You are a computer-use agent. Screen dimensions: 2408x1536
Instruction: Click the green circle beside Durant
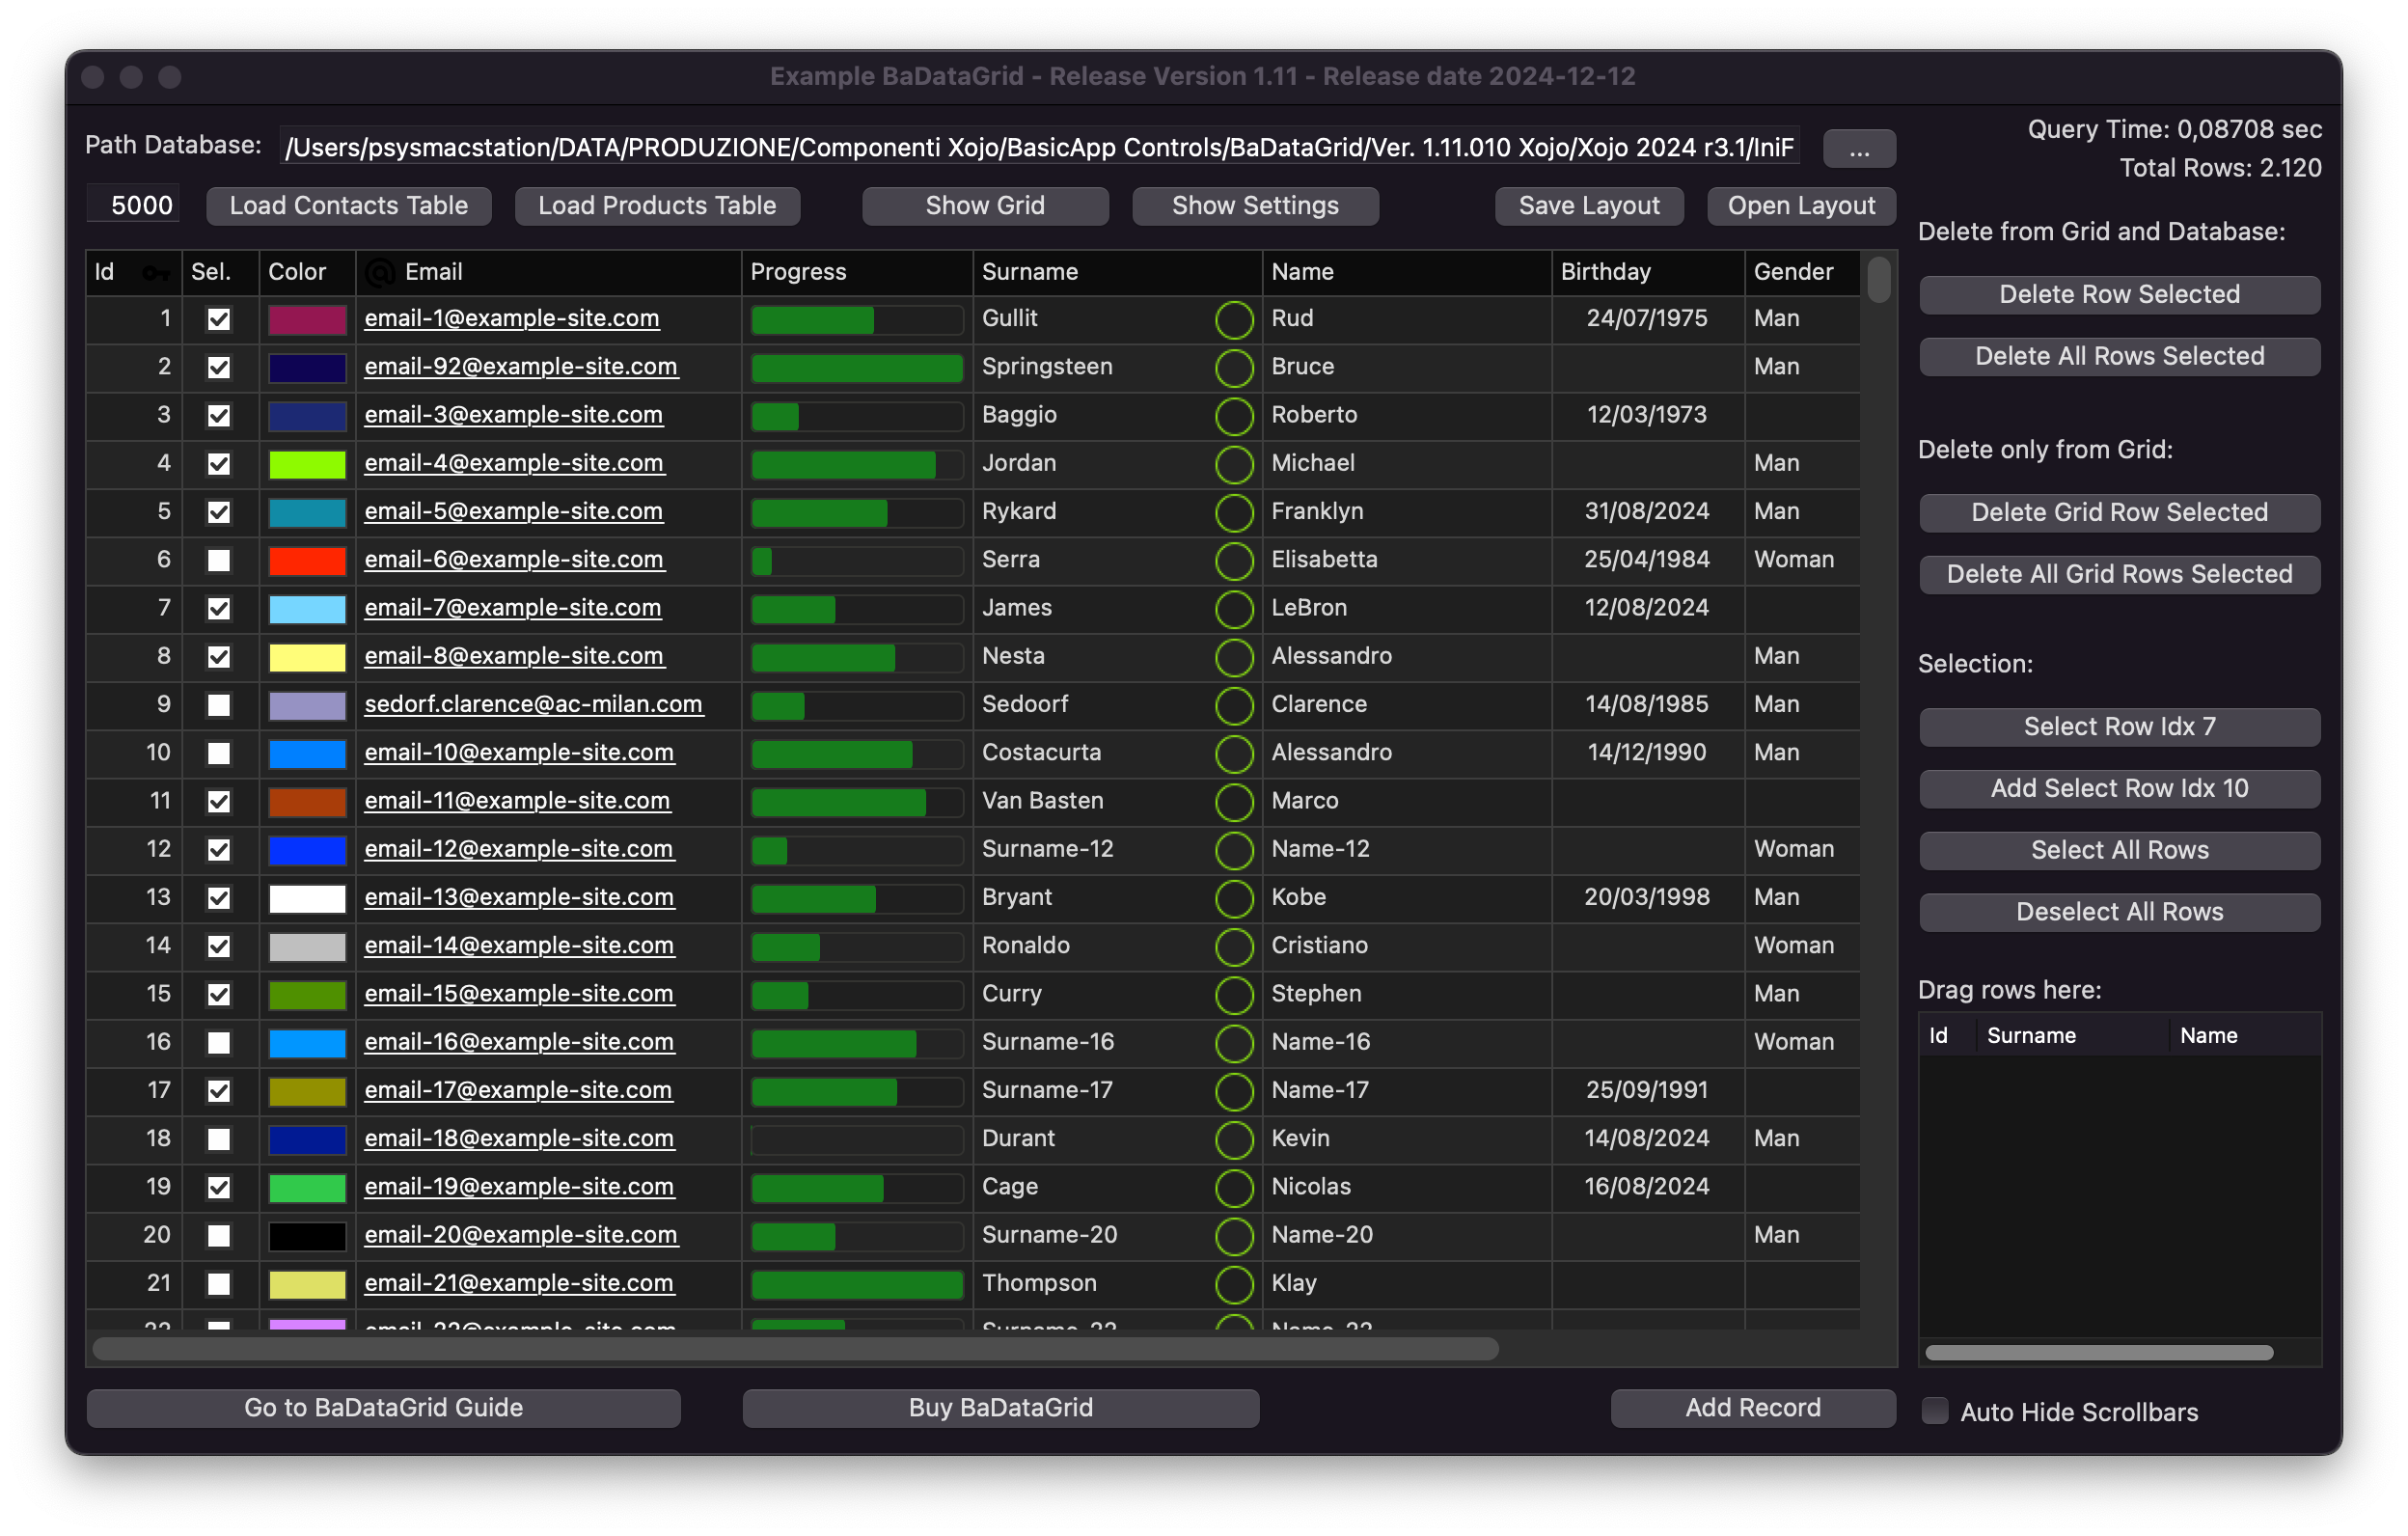coord(1234,1140)
